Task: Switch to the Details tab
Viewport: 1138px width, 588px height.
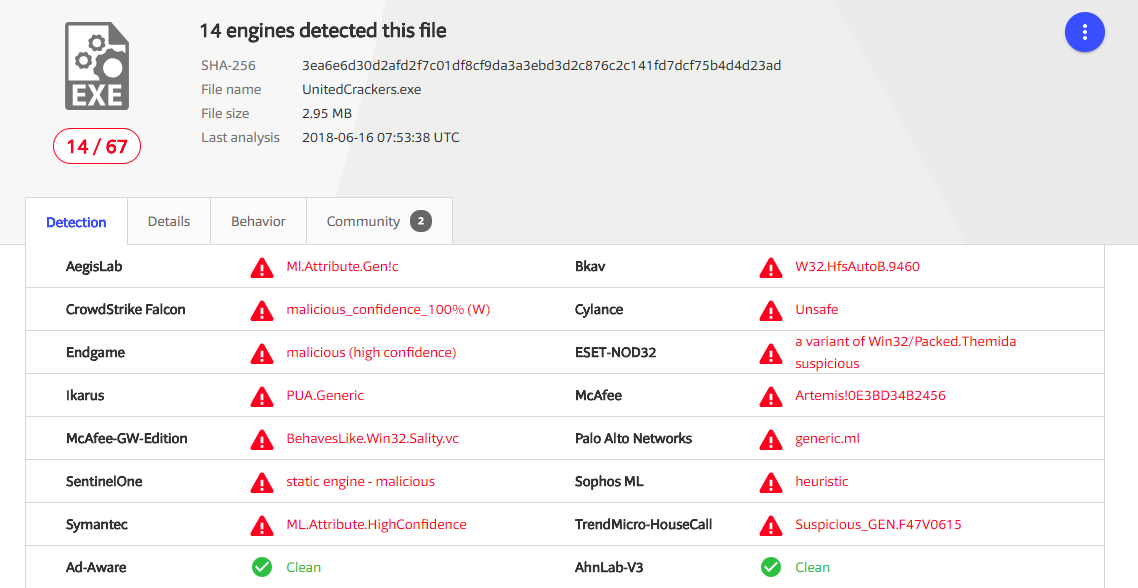Action: (x=169, y=221)
